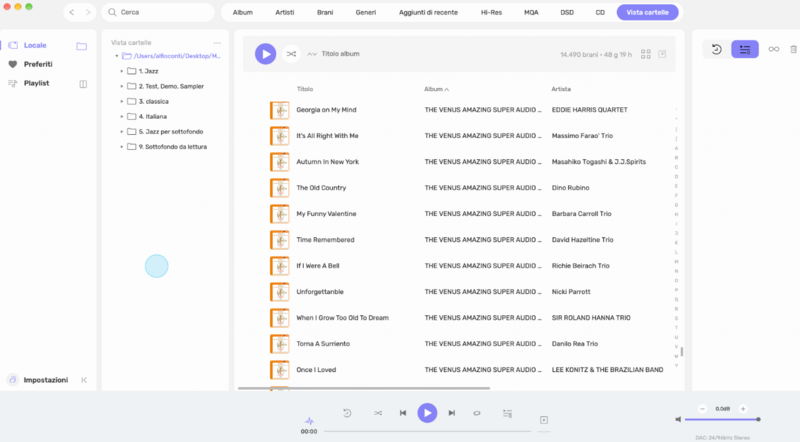Image resolution: width=800 pixels, height=442 pixels.
Task: Toggle the replay history control in player bar
Action: pos(347,413)
